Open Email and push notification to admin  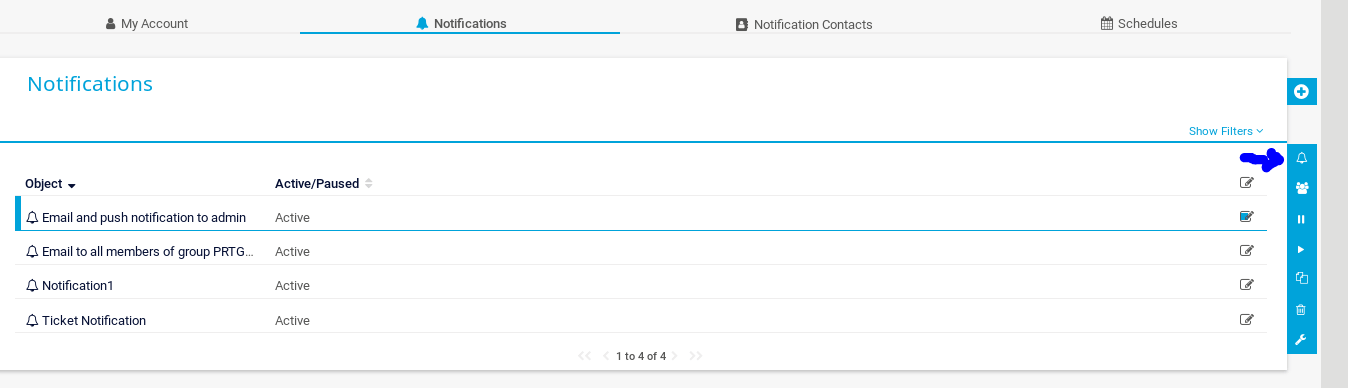point(144,217)
